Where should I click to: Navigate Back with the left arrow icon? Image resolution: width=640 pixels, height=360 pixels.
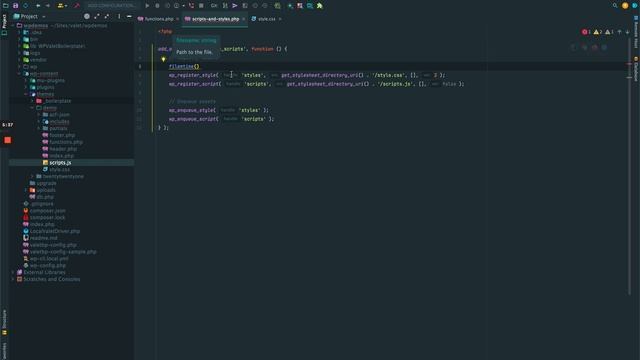[x=38, y=6]
